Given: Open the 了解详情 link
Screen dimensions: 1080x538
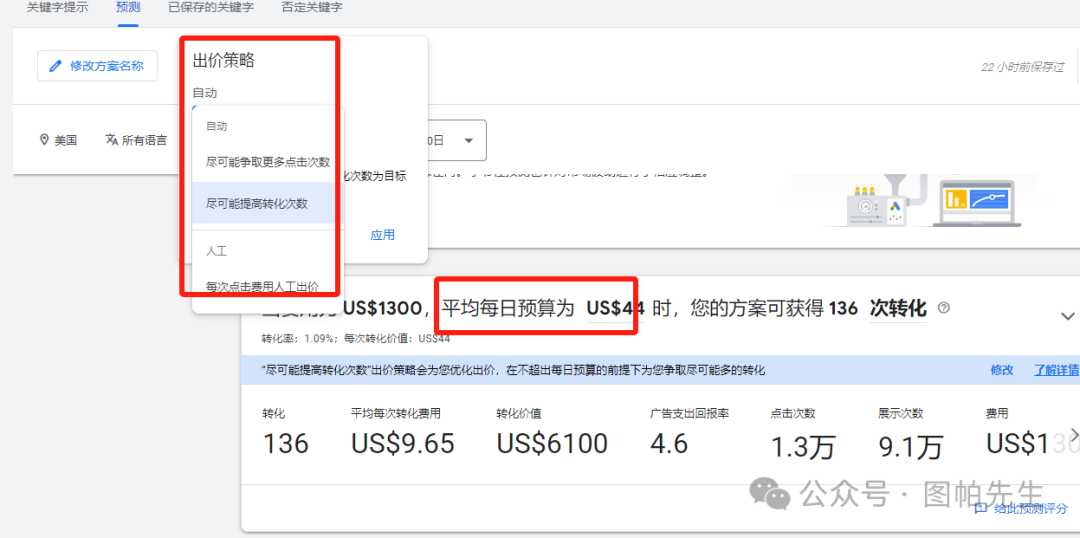Looking at the screenshot, I should (1056, 370).
